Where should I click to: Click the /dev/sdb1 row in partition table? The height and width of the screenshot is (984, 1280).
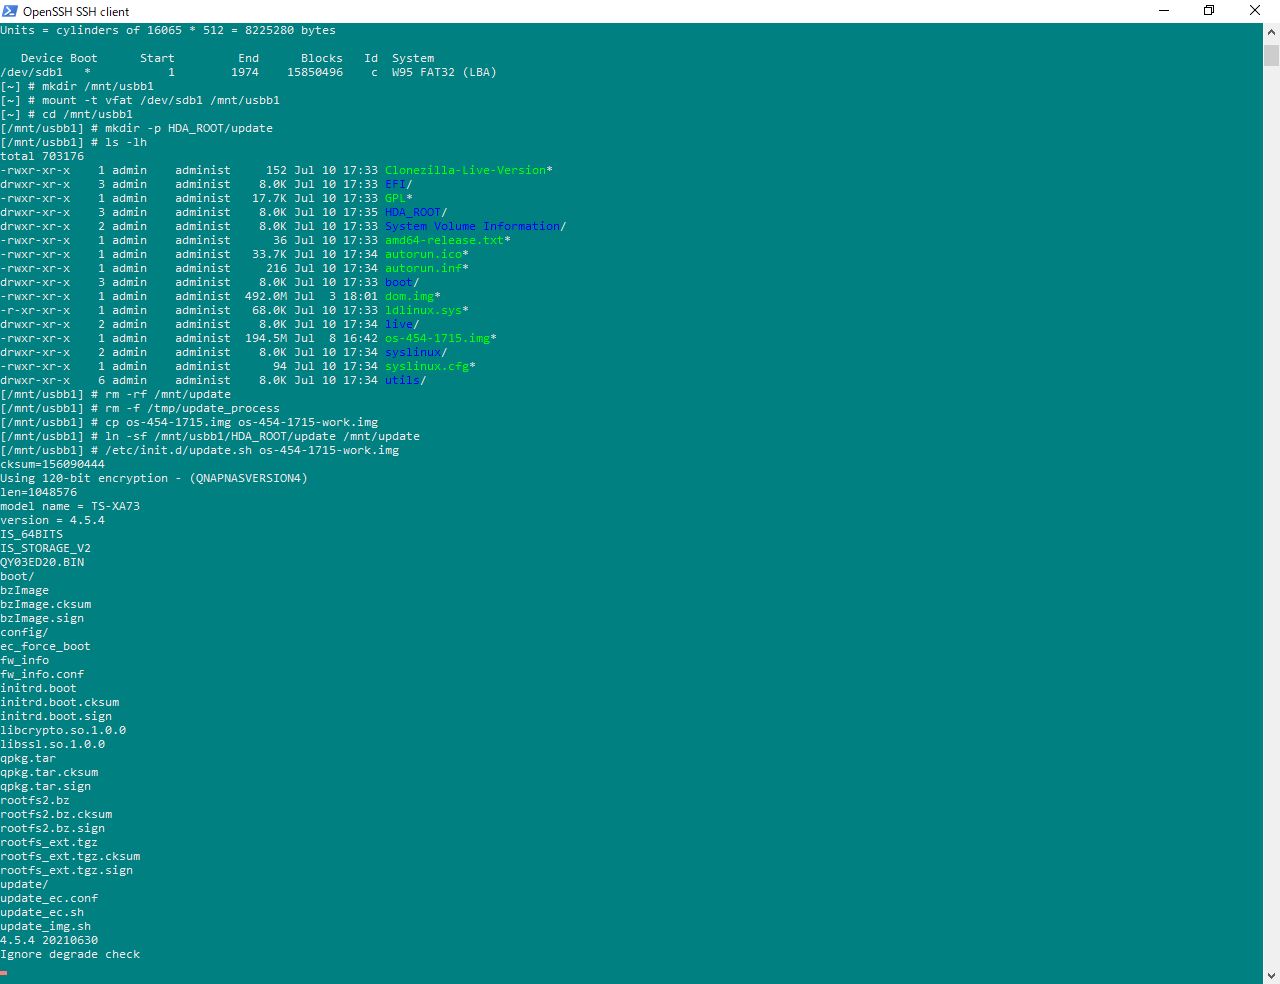[x=248, y=72]
